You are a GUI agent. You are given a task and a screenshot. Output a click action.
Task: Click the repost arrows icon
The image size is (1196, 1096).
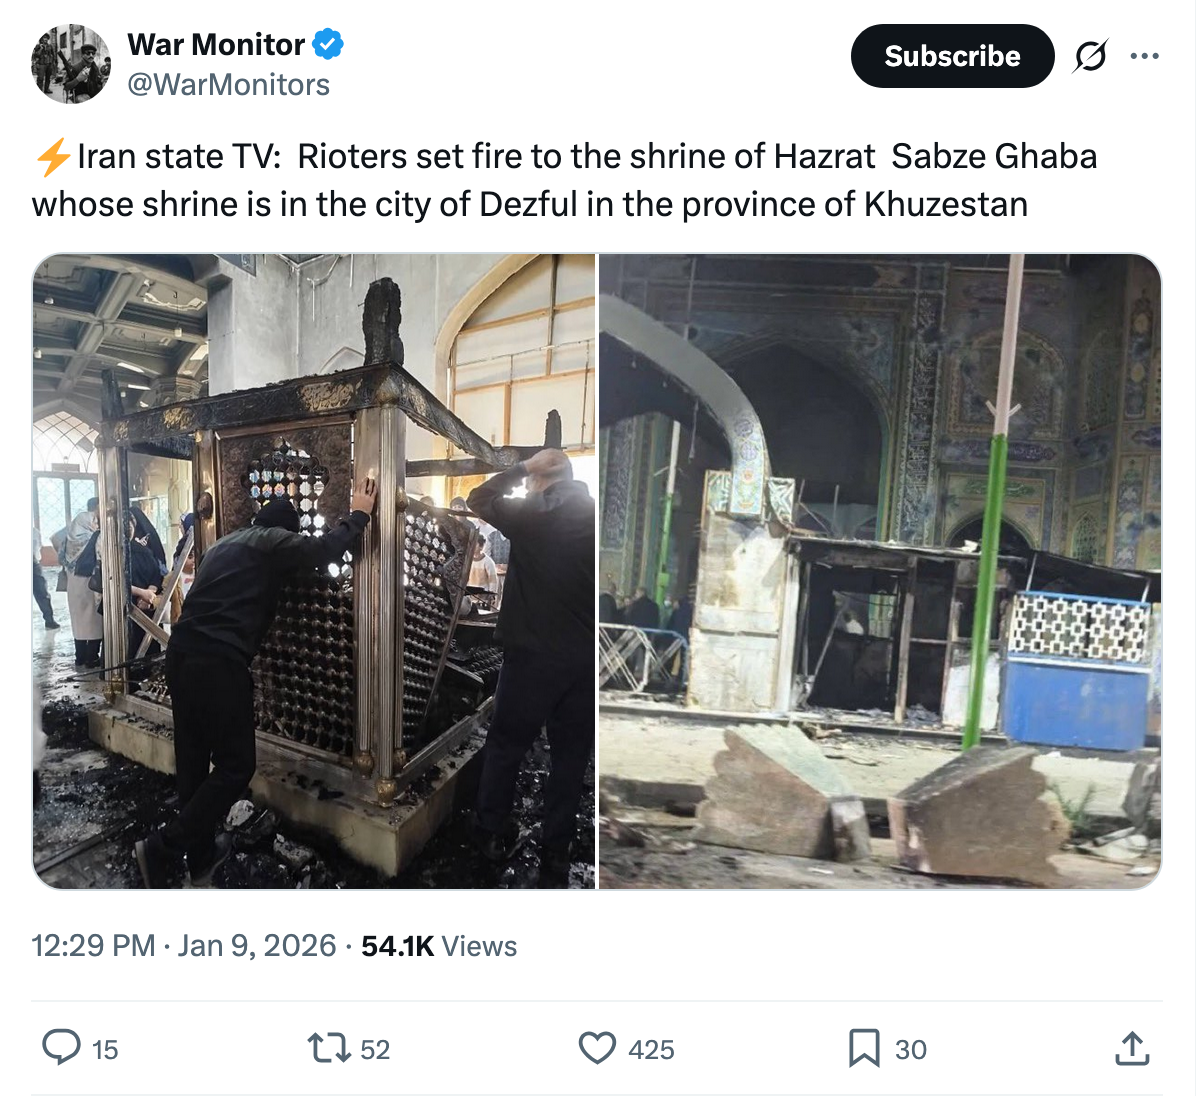(x=328, y=1048)
